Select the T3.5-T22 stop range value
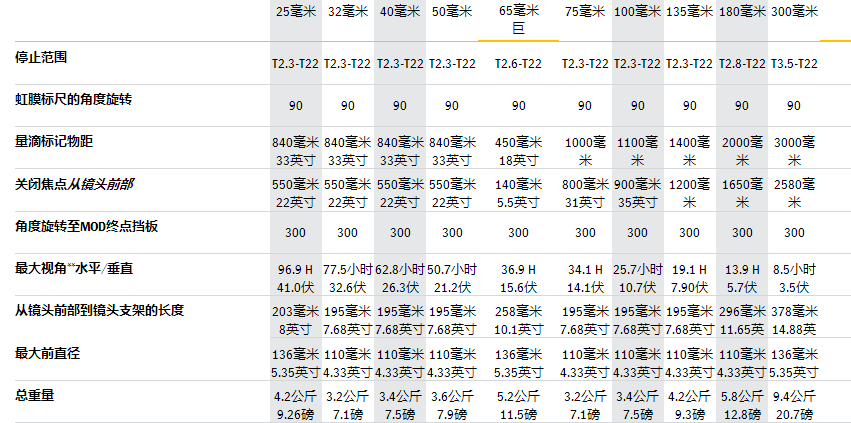The image size is (851, 423). click(794, 63)
